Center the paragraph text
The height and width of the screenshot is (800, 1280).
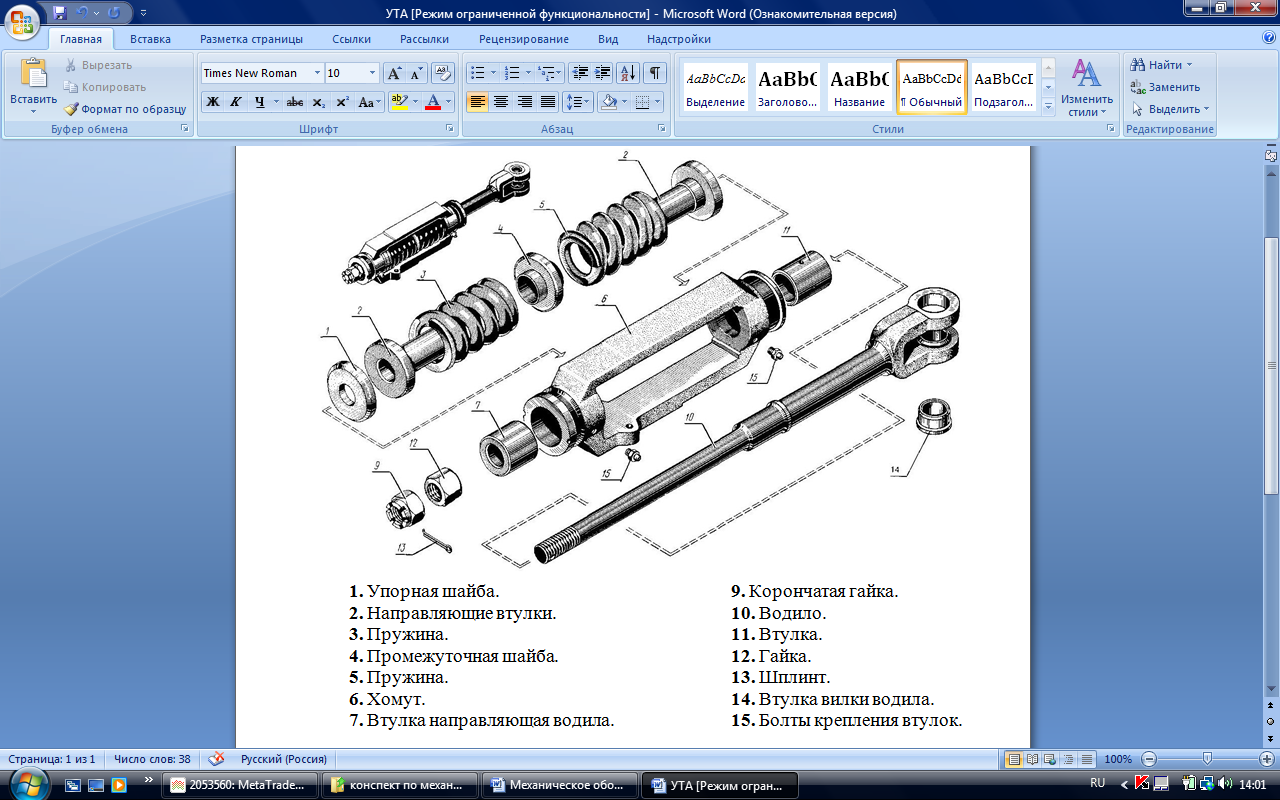coord(501,102)
